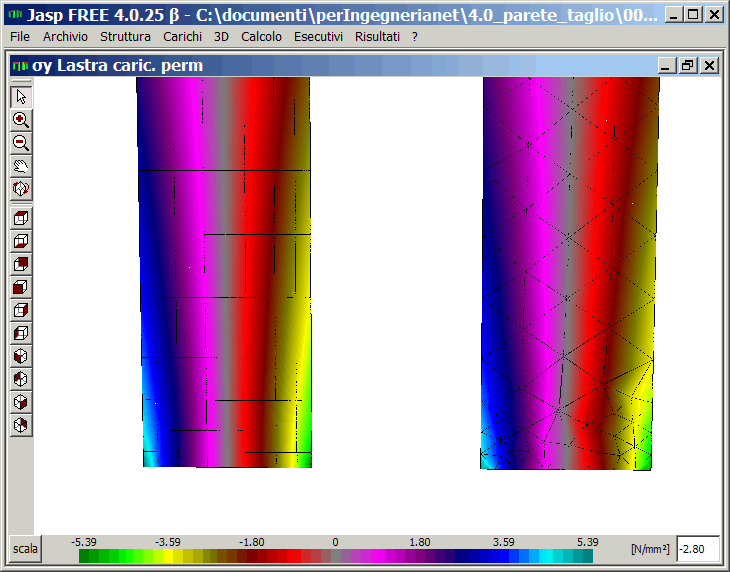Open the File menu

pos(20,37)
